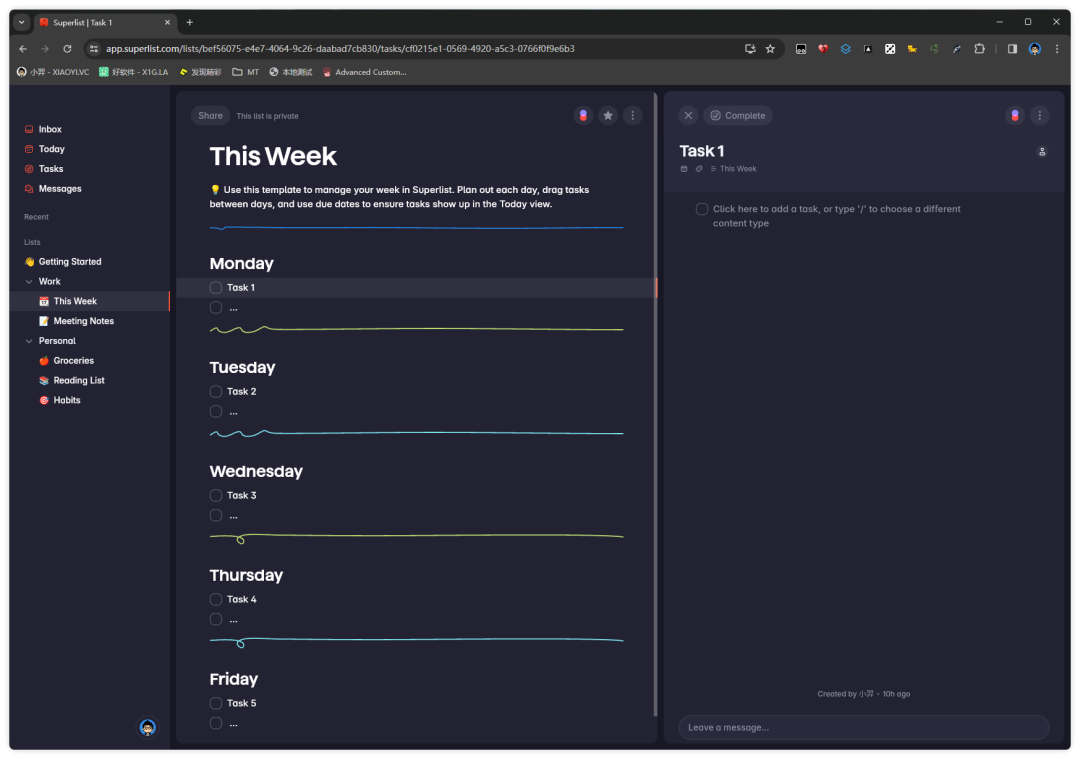
Task: Star the This Week list
Action: click(608, 116)
